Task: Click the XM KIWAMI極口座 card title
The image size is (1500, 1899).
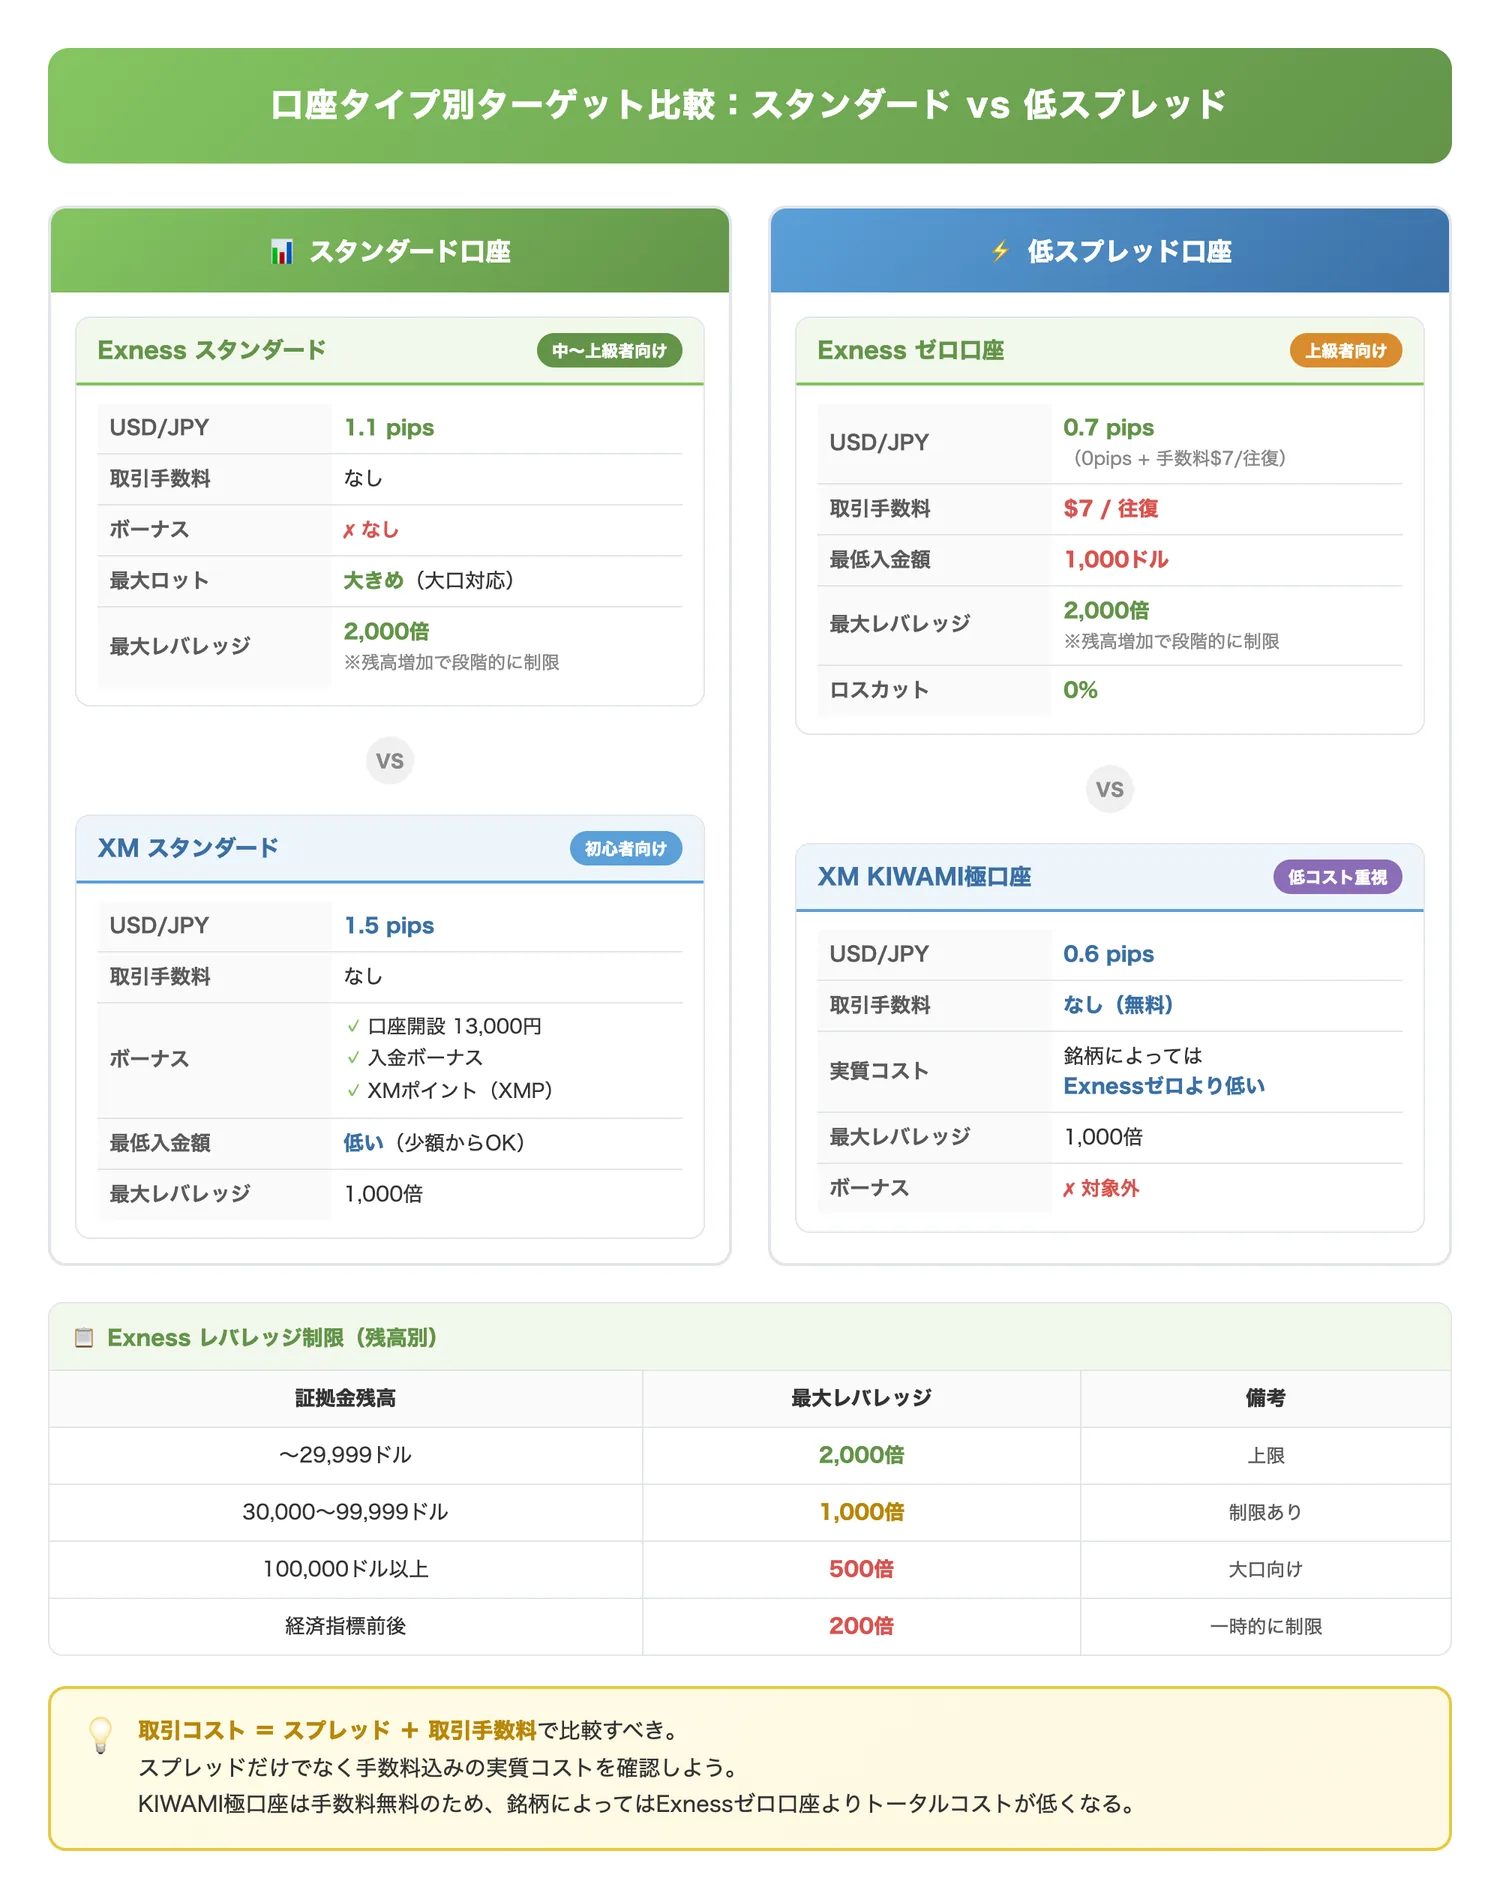Action: tap(924, 877)
